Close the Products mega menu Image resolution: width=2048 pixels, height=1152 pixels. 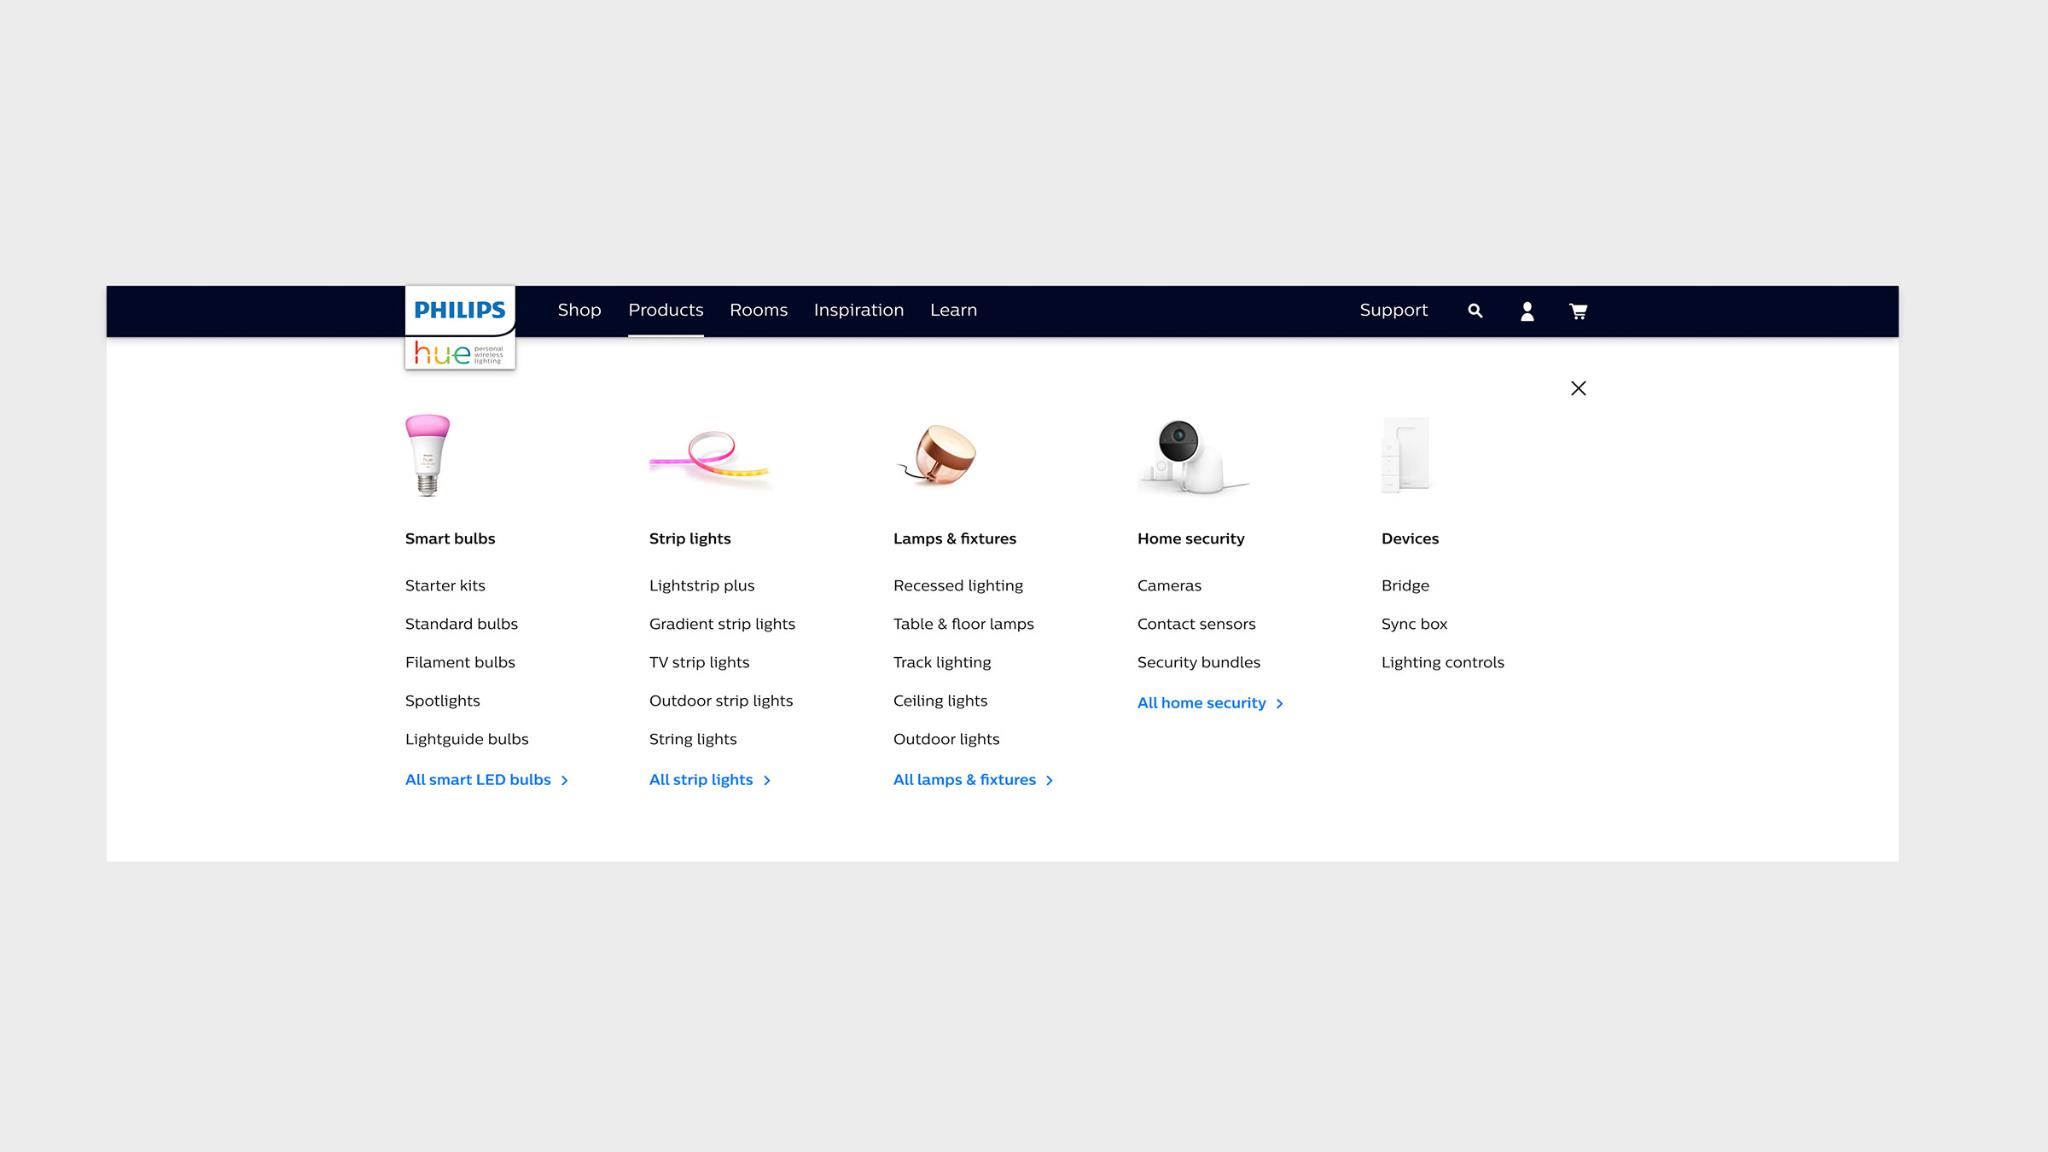point(1578,388)
